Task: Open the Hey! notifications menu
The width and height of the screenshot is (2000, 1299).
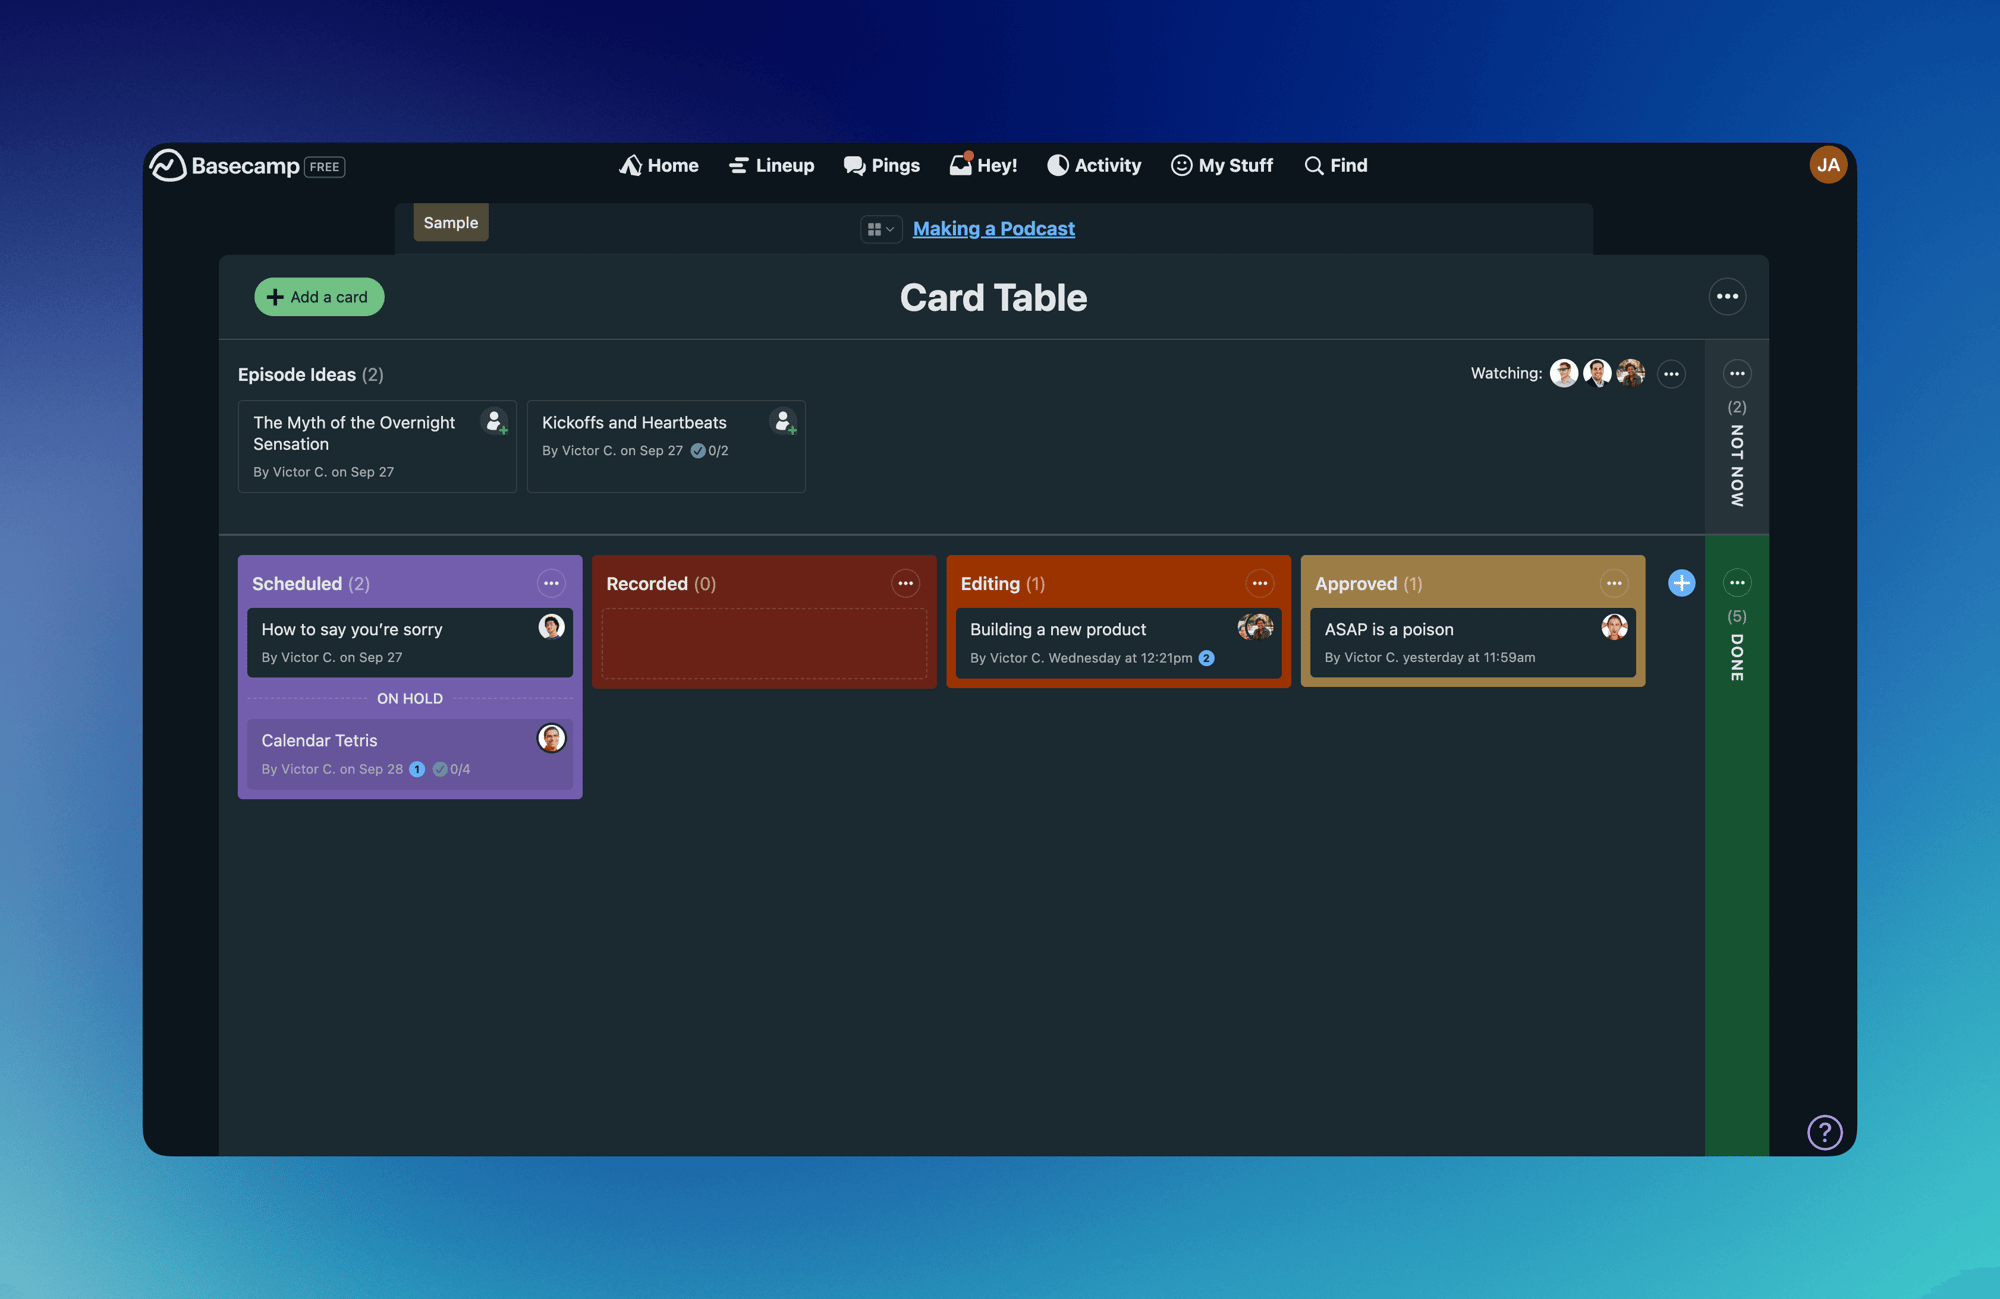Action: tap(983, 166)
